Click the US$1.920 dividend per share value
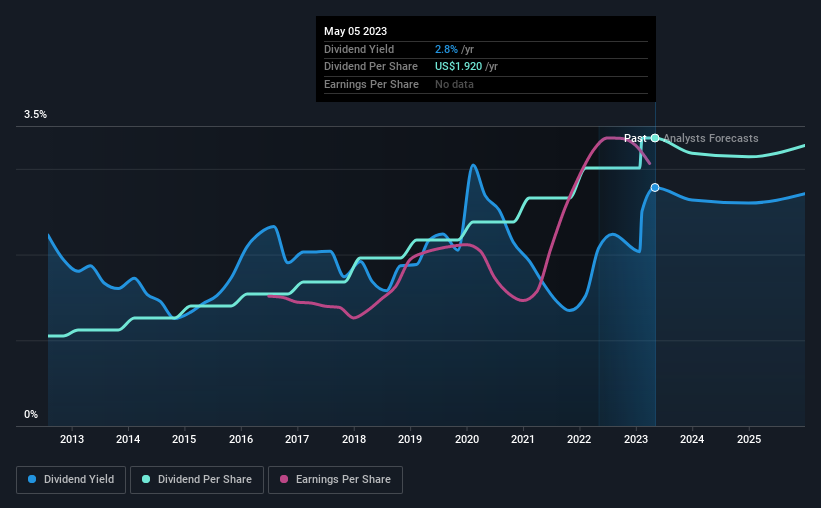This screenshot has width=821, height=508. [458, 67]
